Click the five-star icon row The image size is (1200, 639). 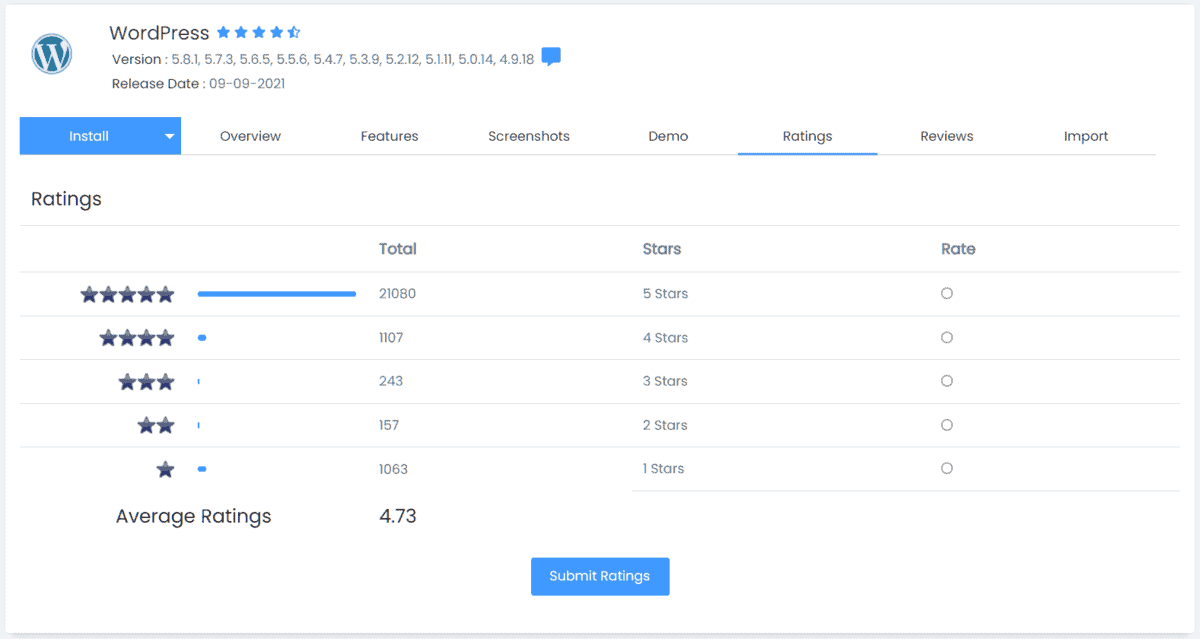pyautogui.click(x=127, y=294)
